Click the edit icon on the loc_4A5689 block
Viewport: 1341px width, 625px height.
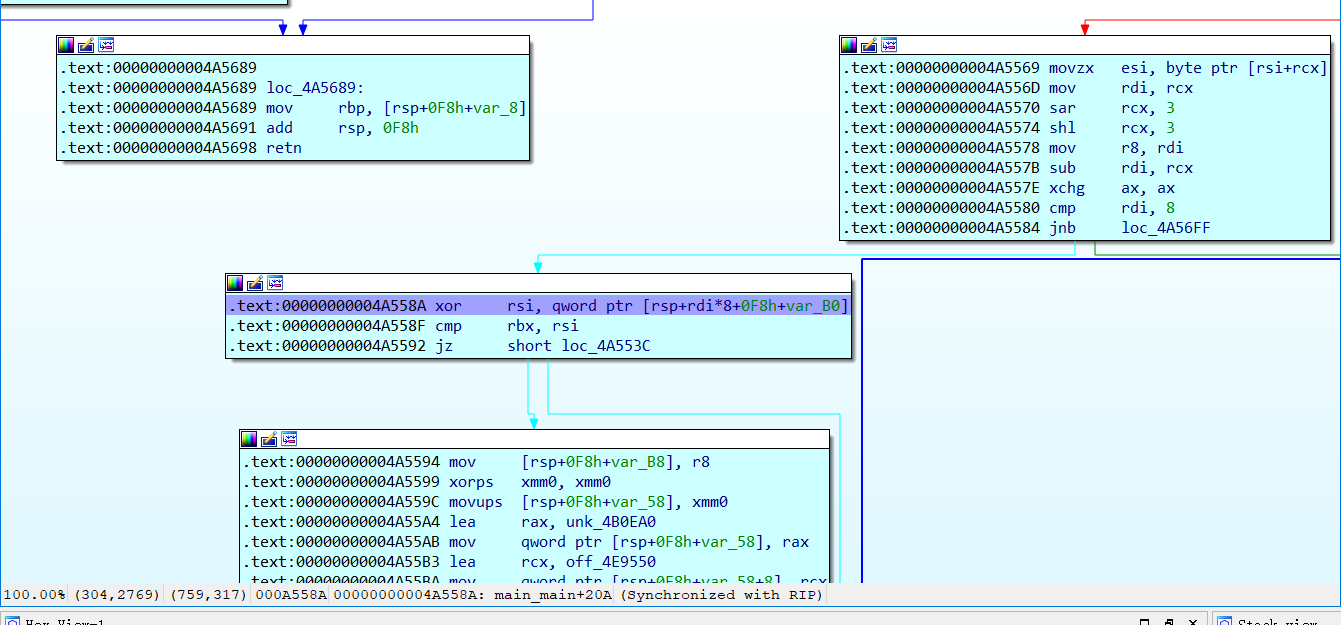point(86,45)
